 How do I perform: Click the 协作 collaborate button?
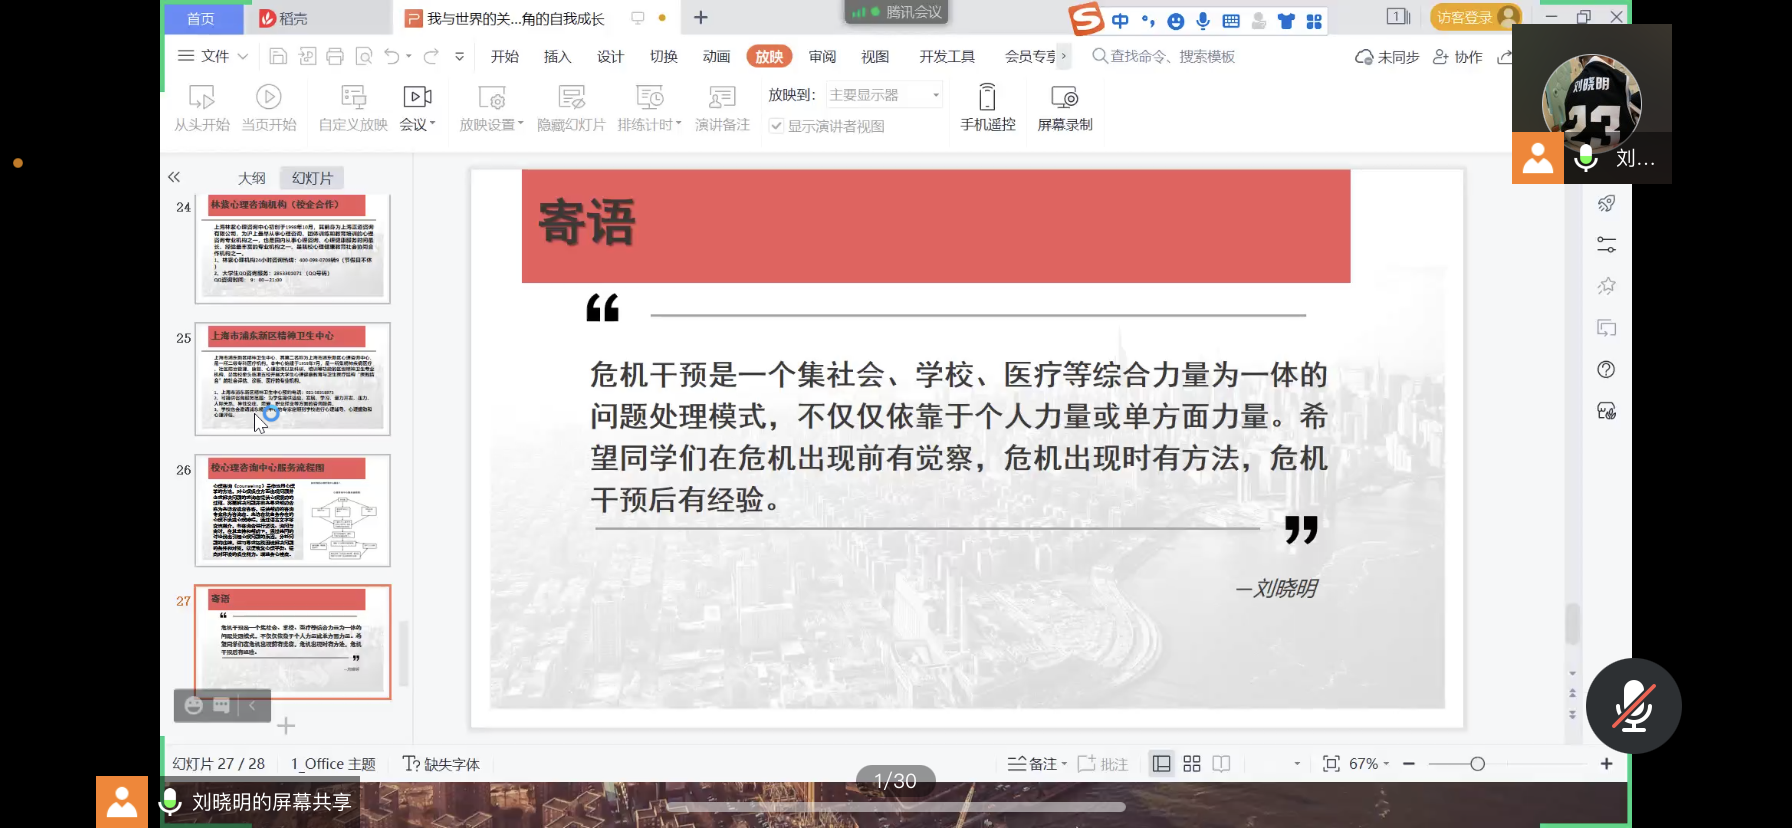click(x=1458, y=57)
